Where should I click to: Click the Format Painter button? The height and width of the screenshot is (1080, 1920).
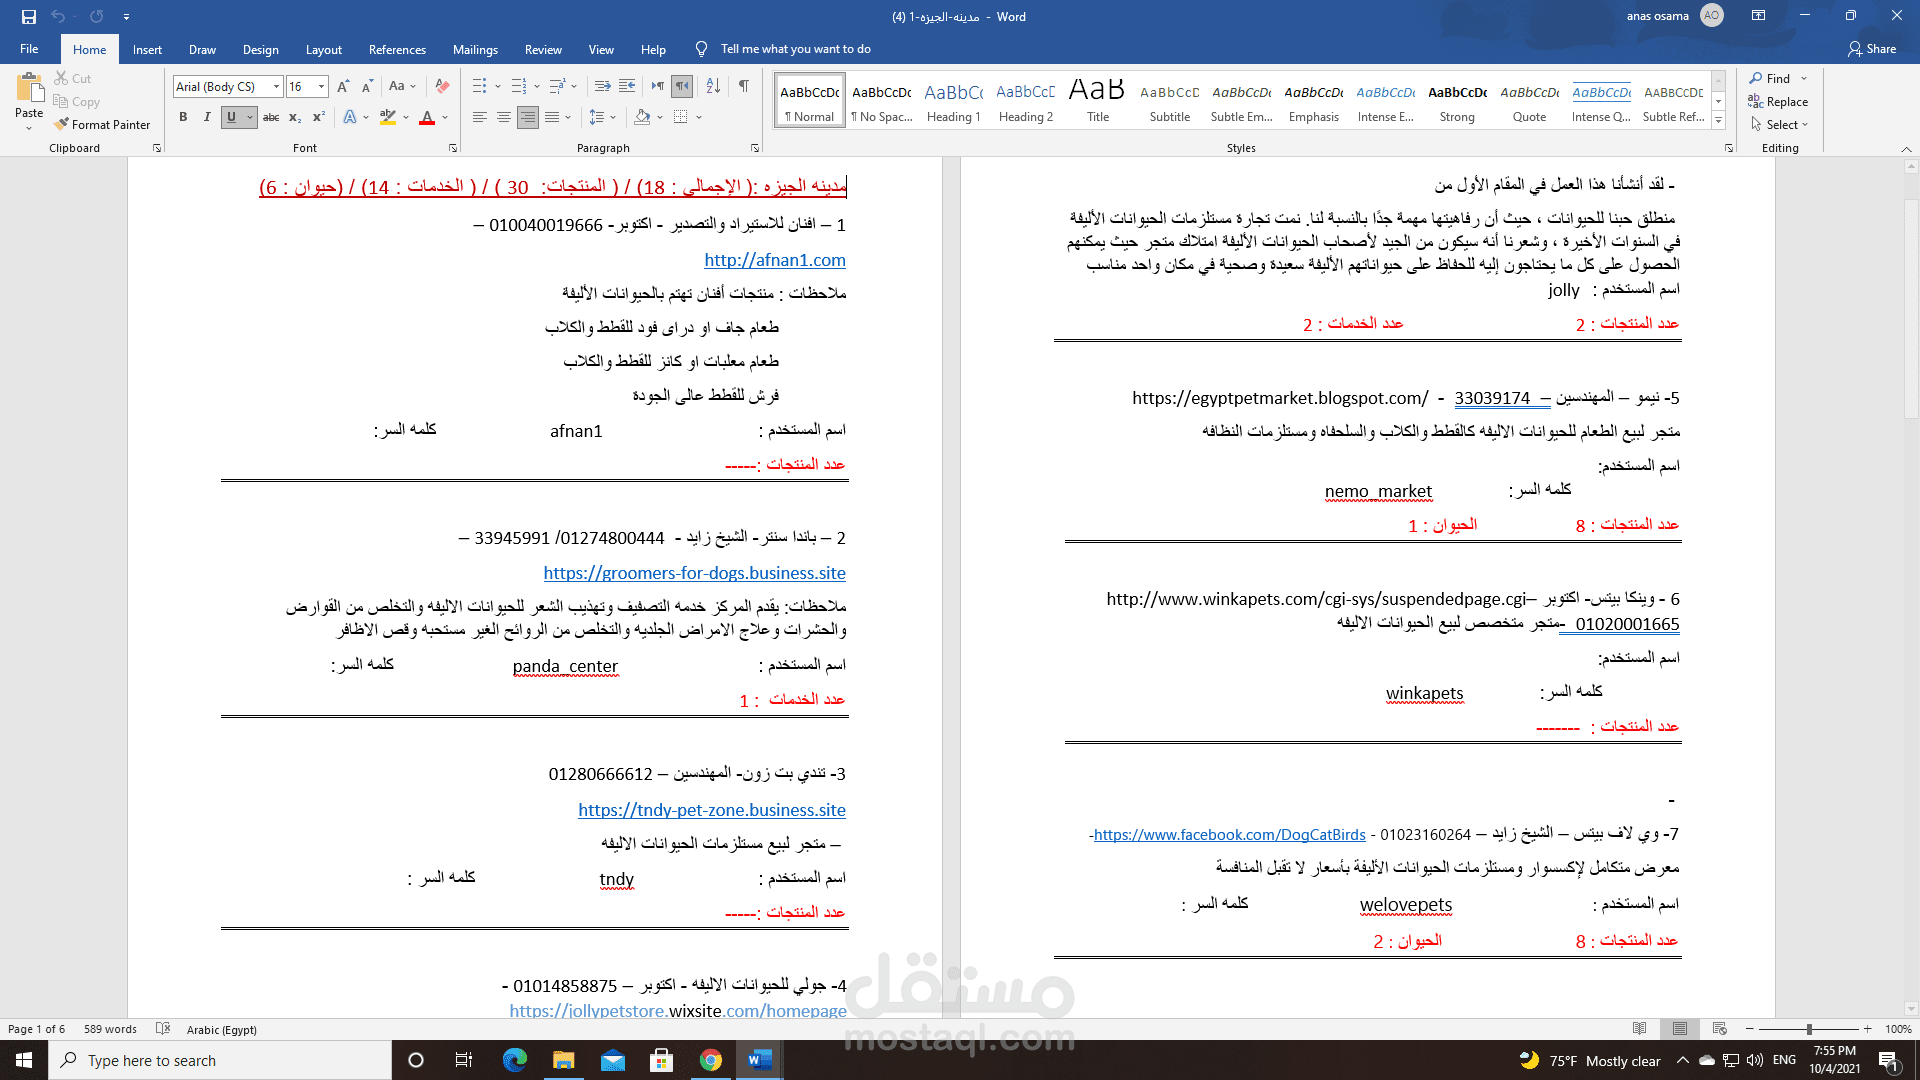coord(102,125)
